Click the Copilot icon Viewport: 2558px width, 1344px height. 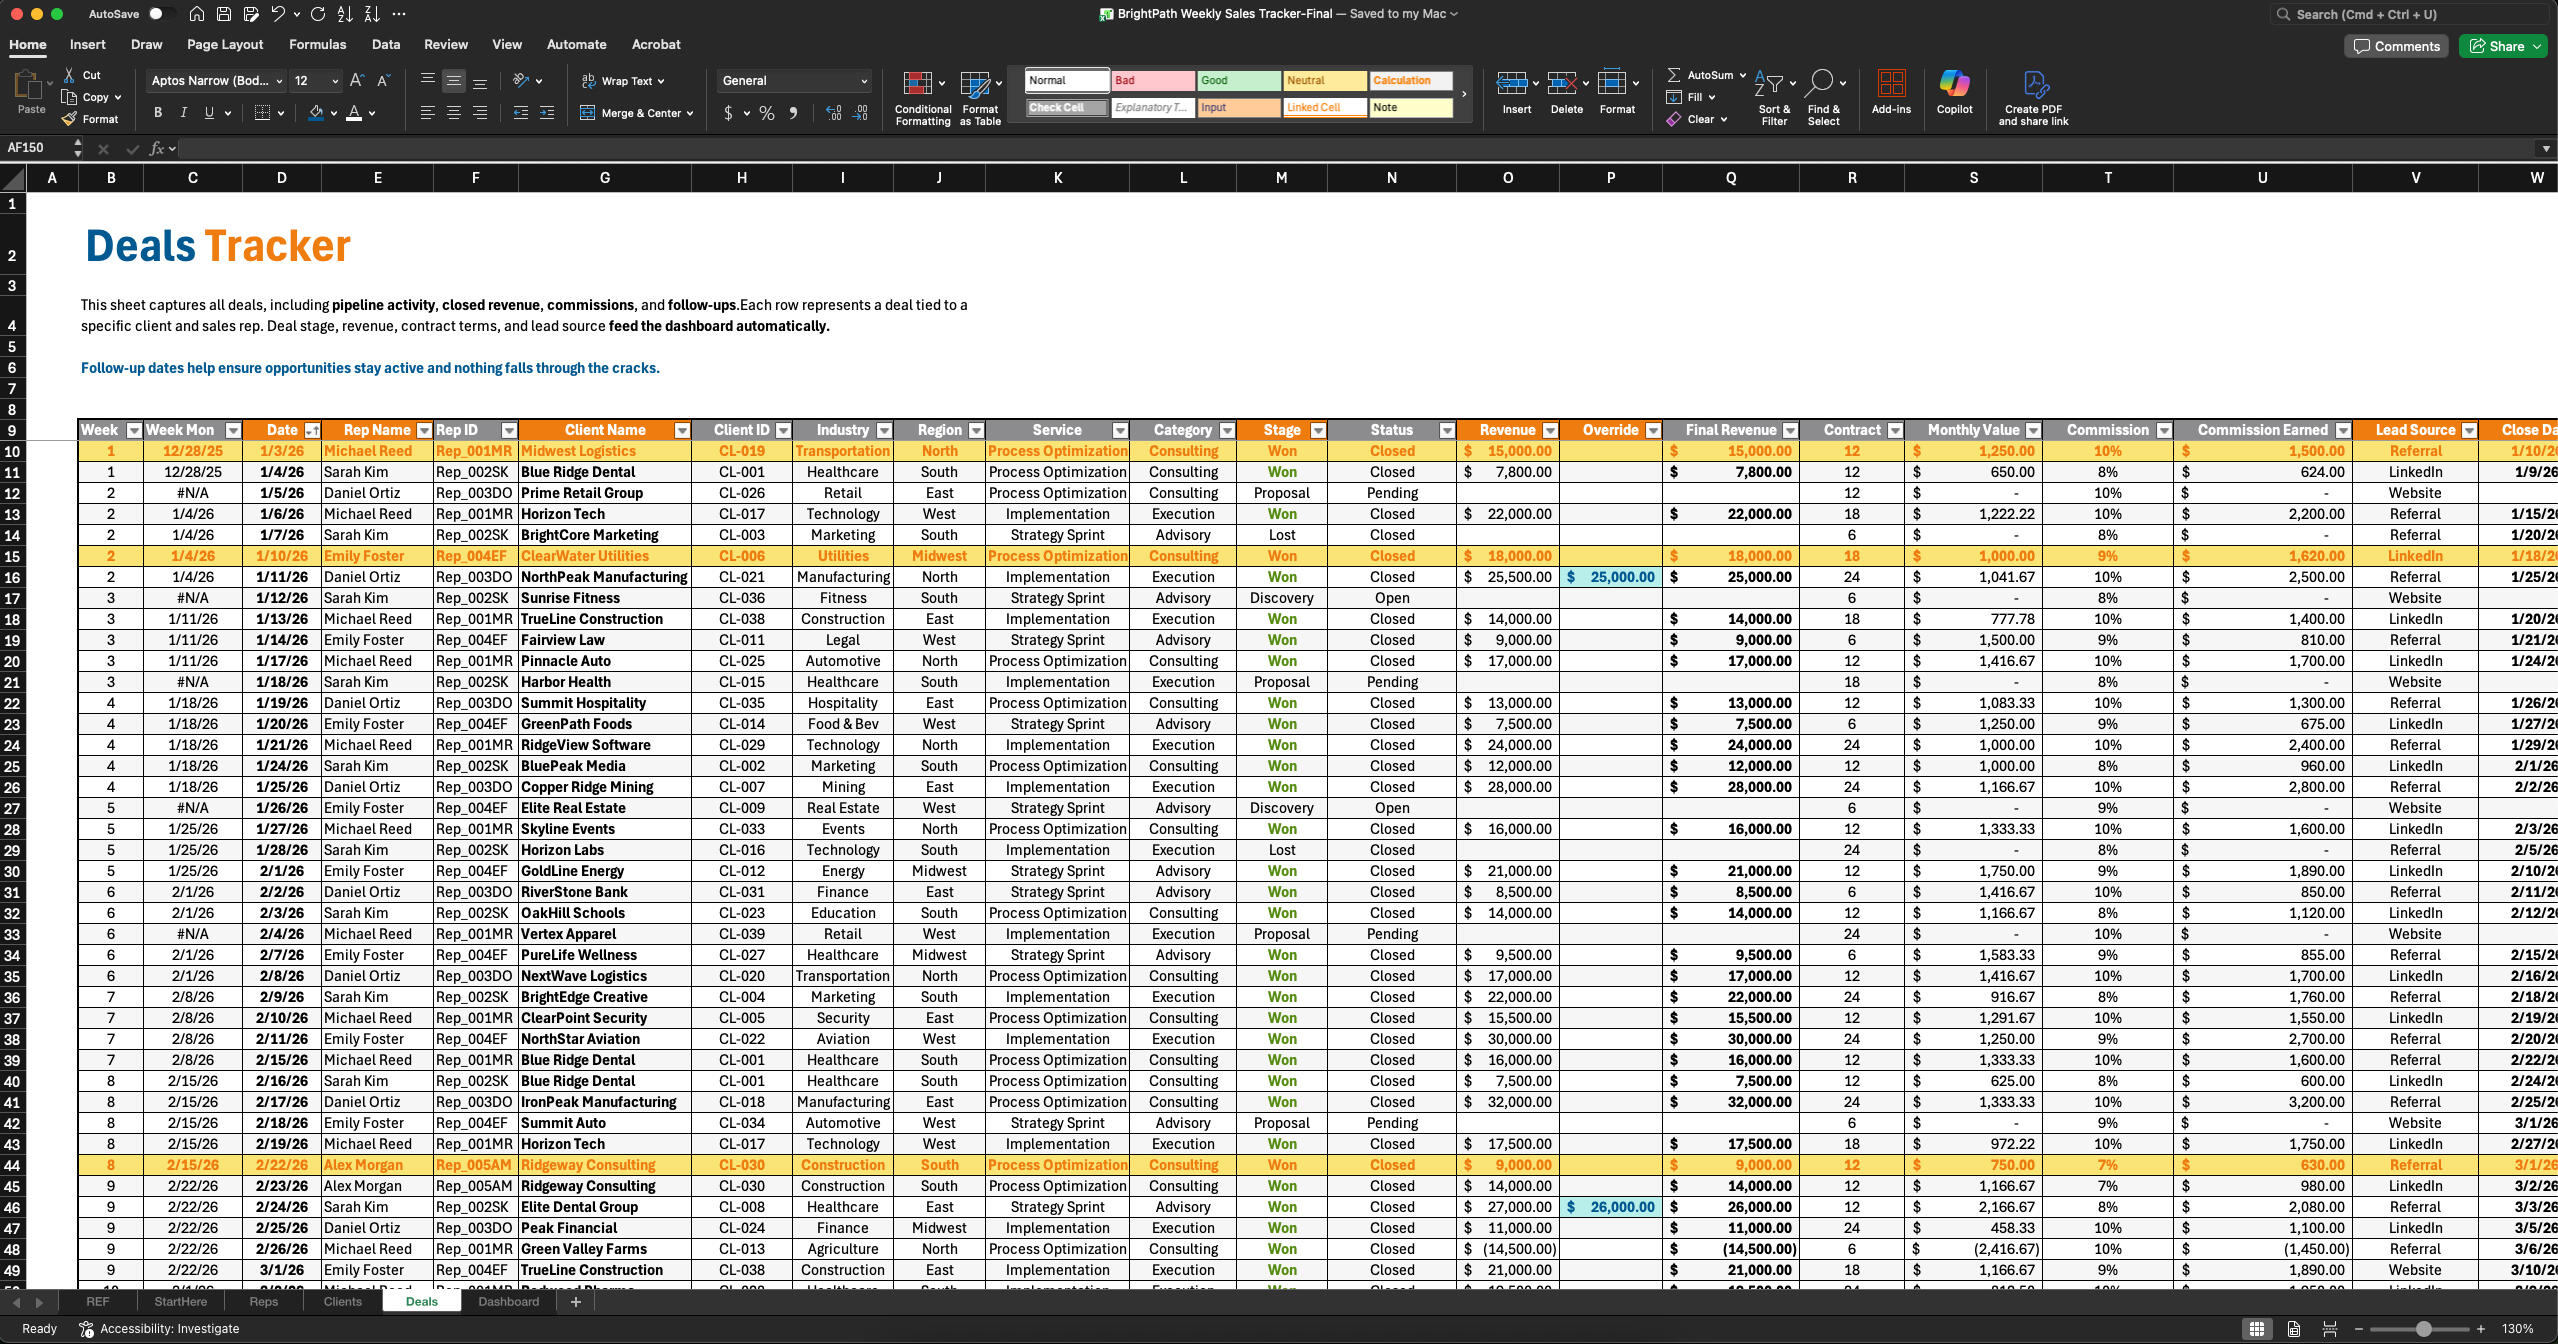click(x=1953, y=84)
